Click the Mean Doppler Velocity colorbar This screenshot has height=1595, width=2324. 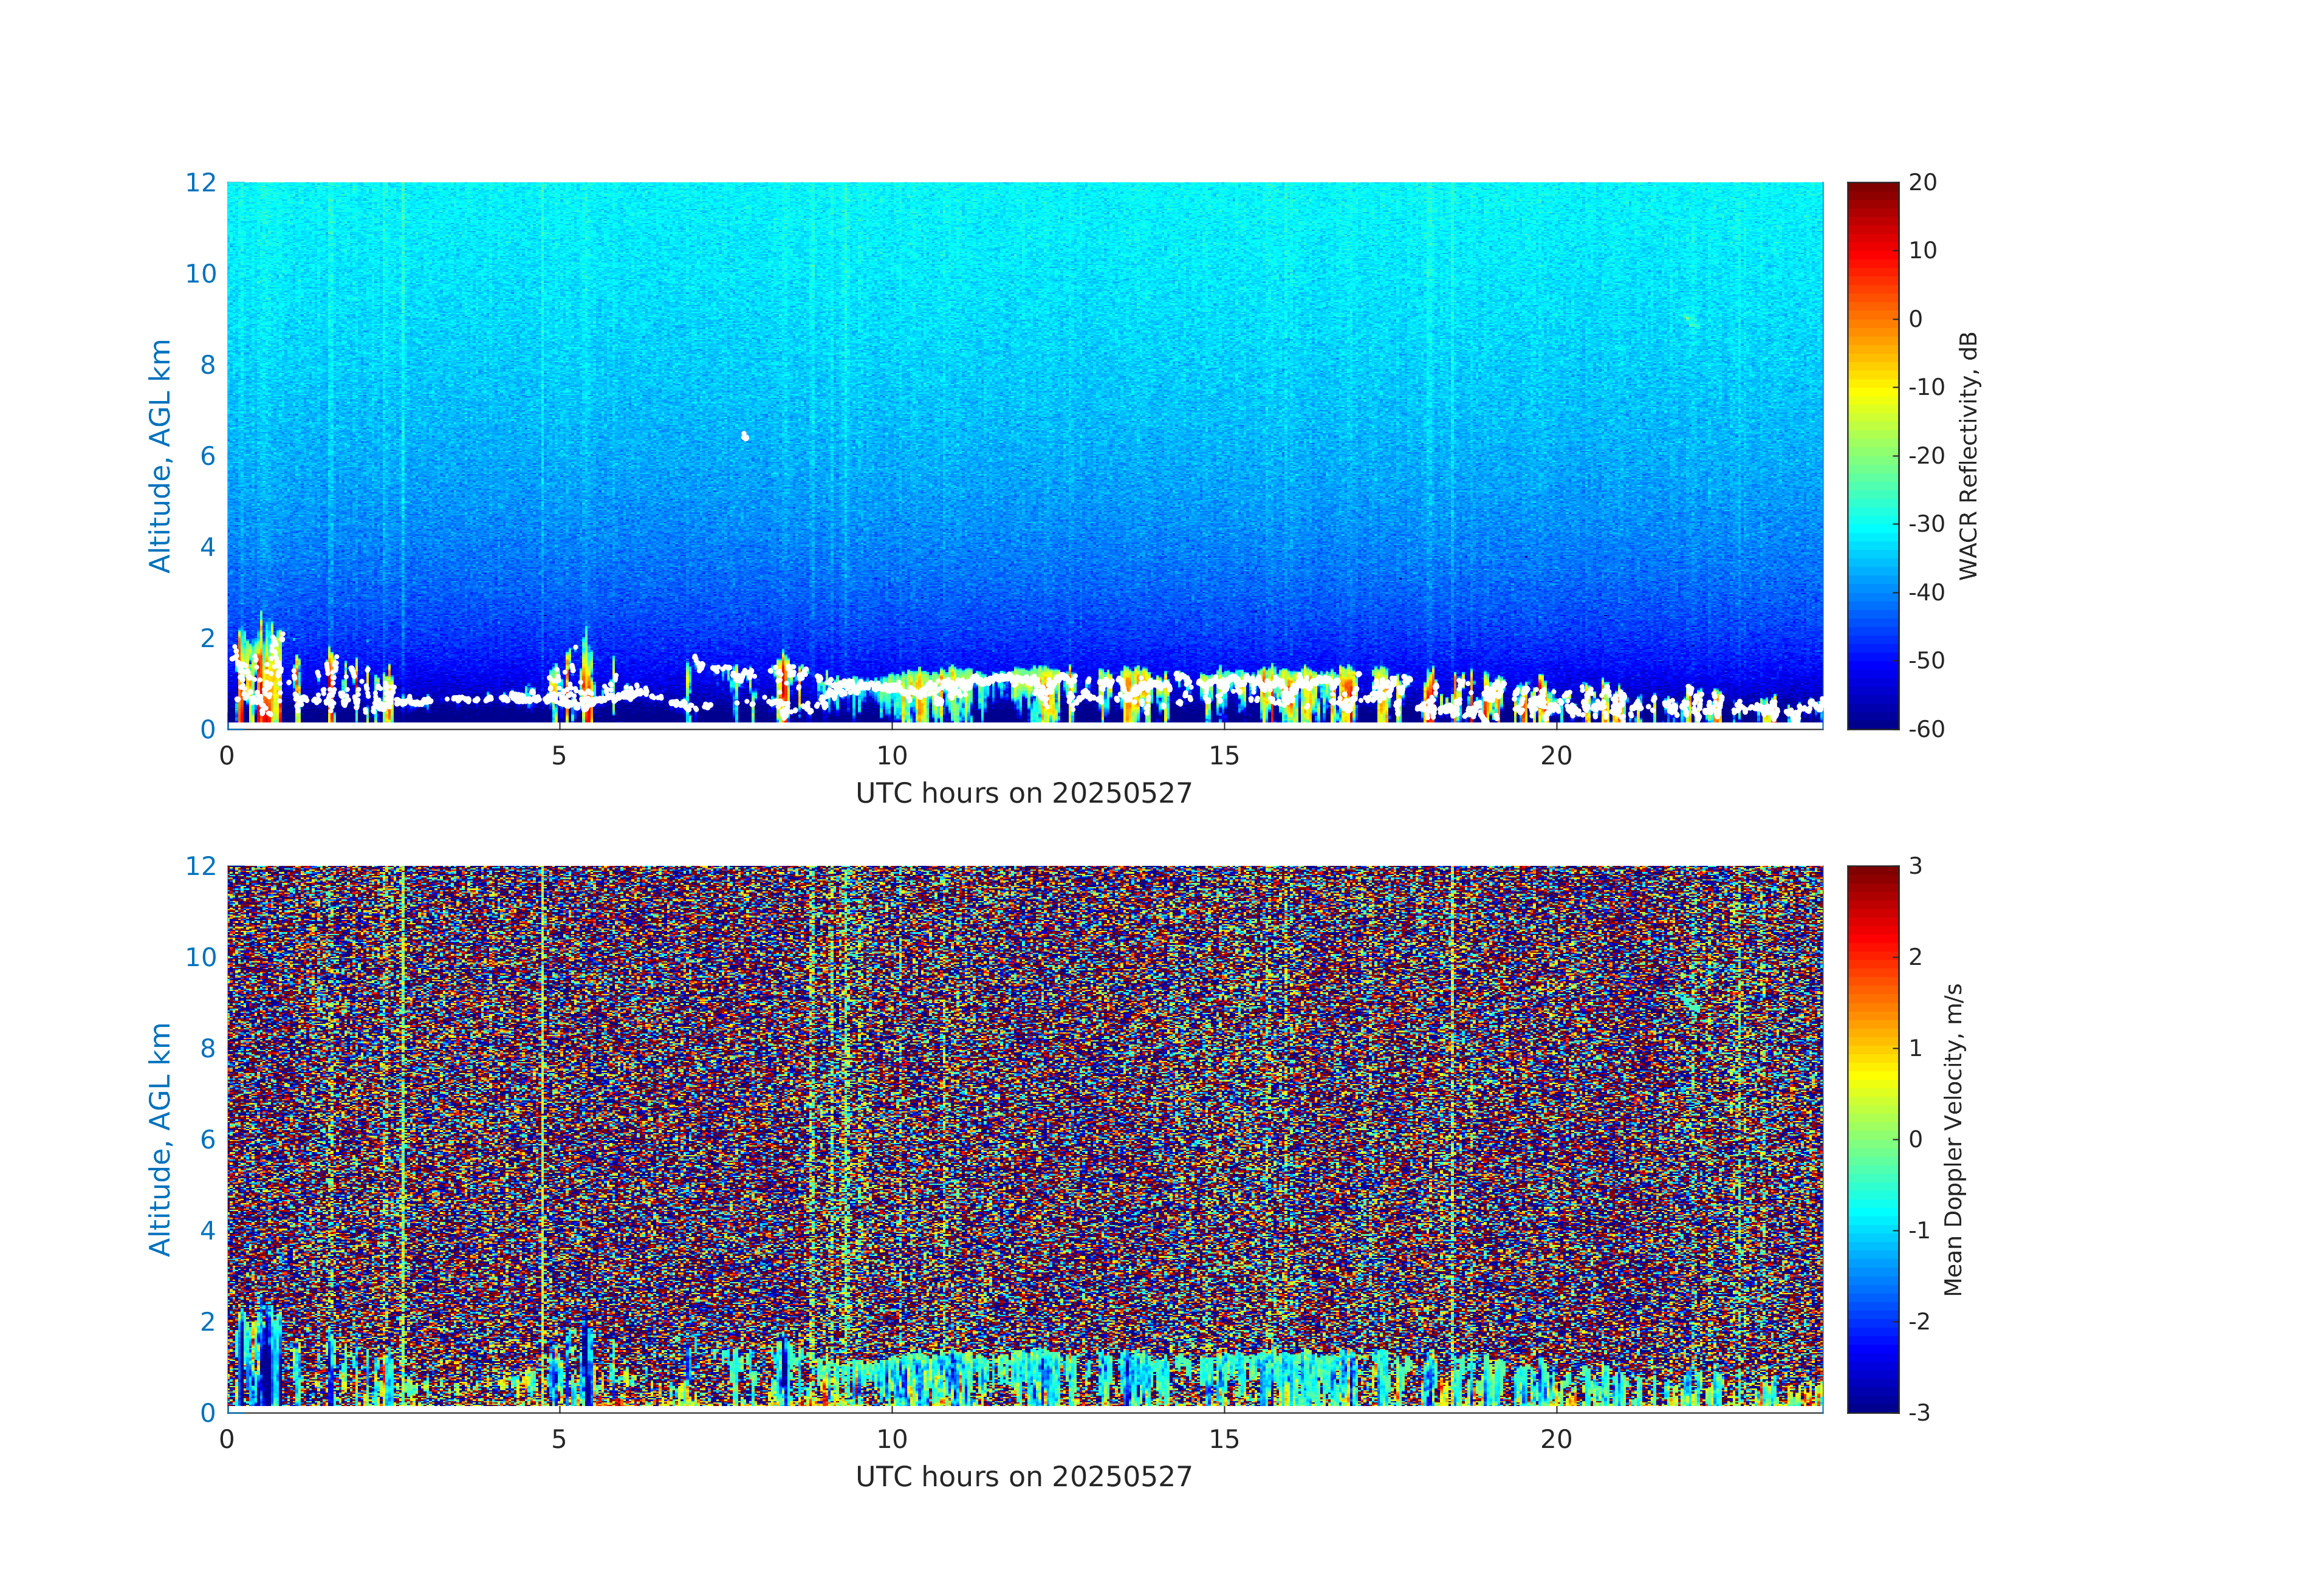coord(1872,1138)
